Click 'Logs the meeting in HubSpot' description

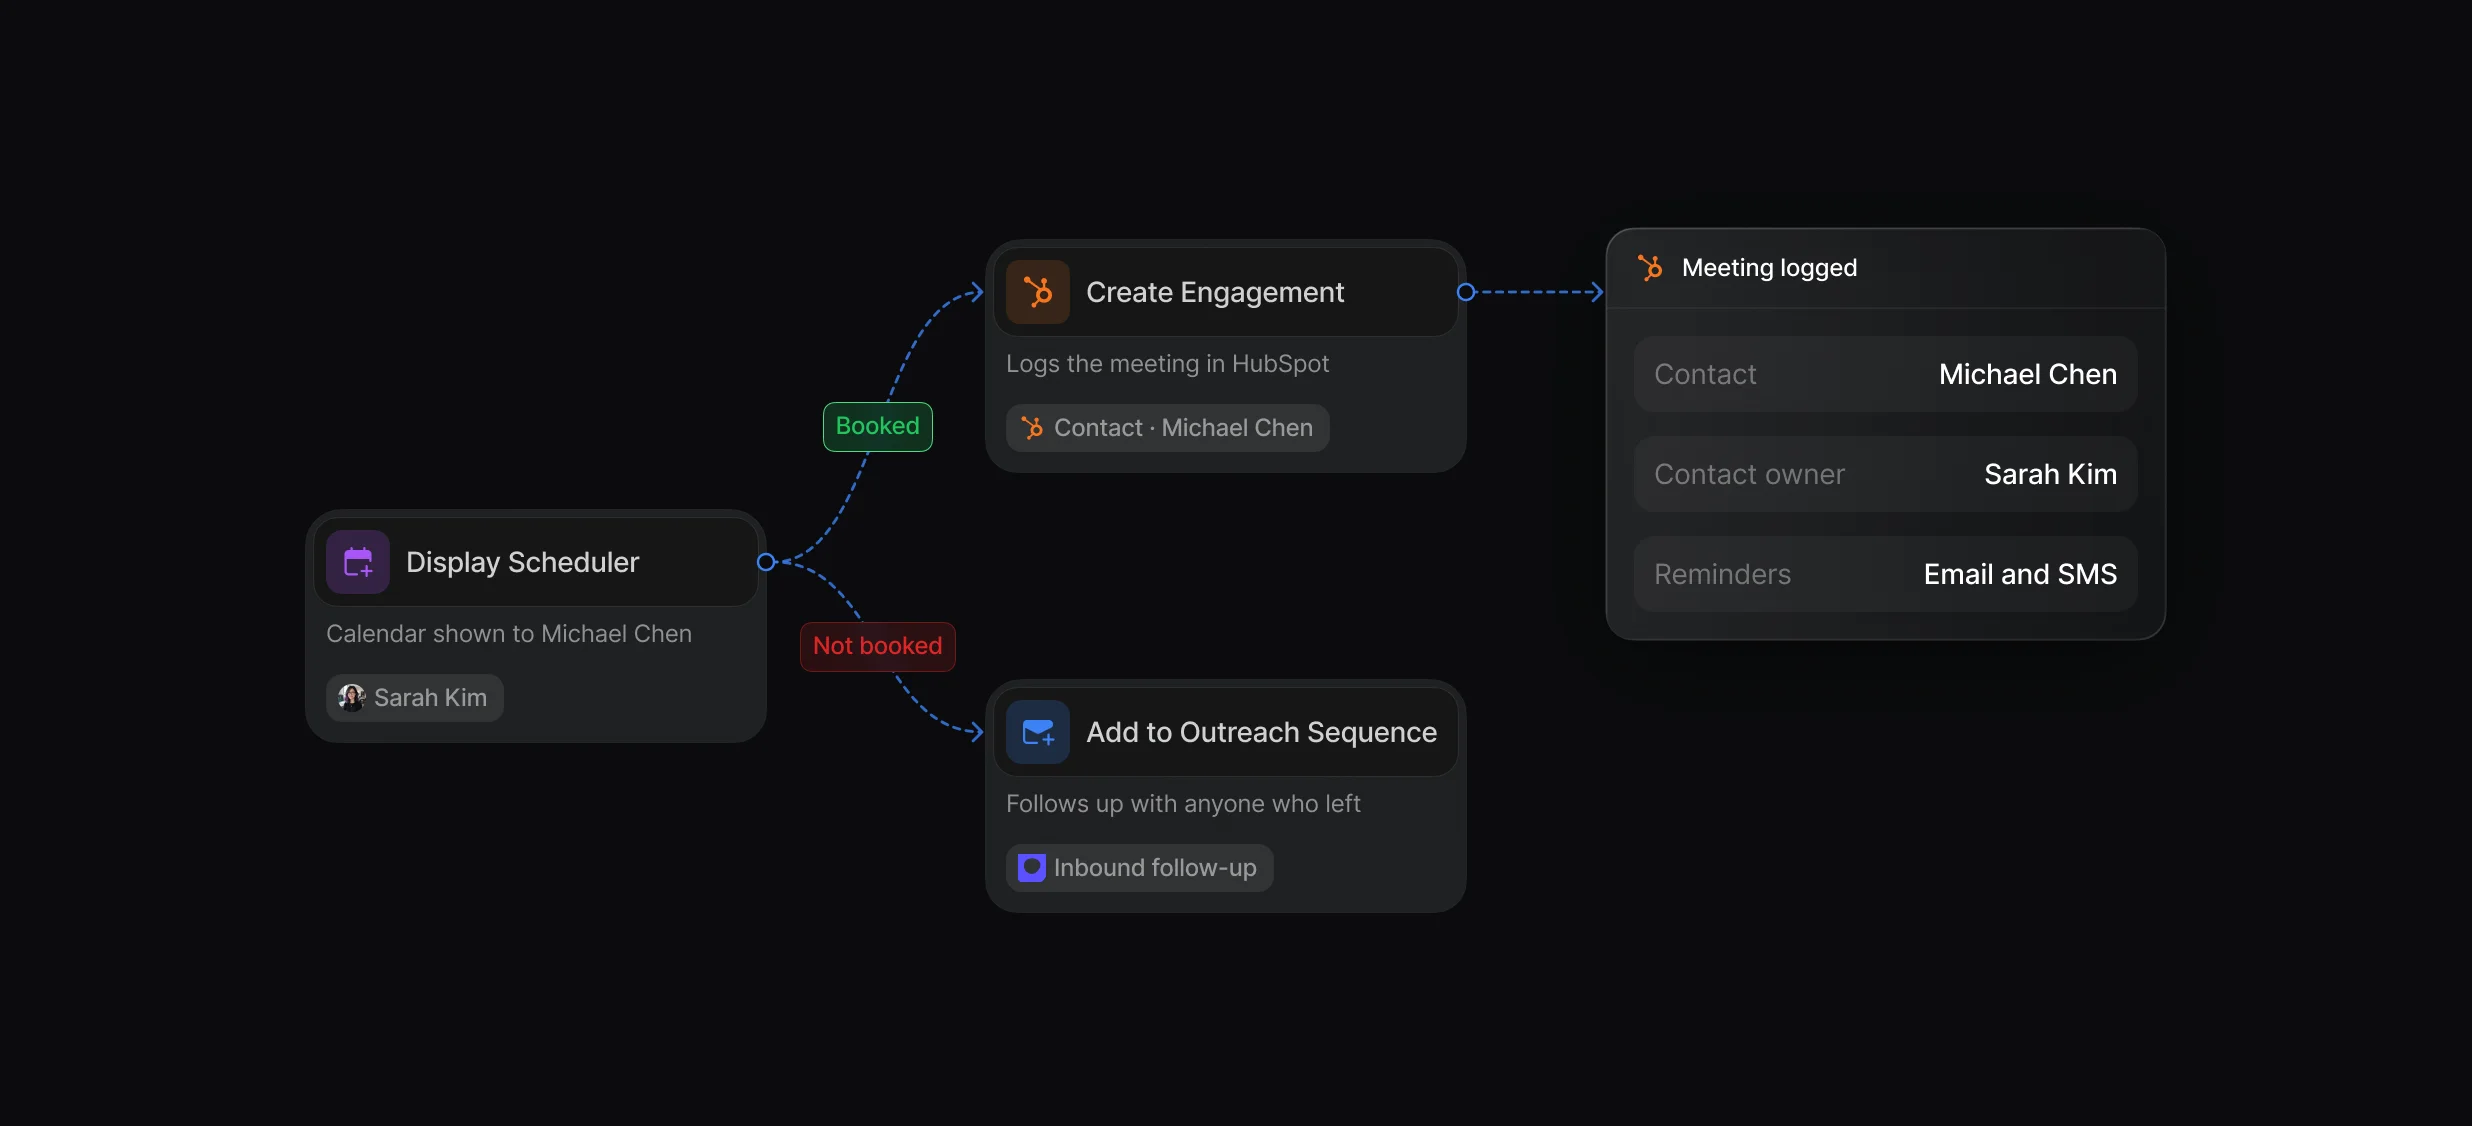point(1167,364)
